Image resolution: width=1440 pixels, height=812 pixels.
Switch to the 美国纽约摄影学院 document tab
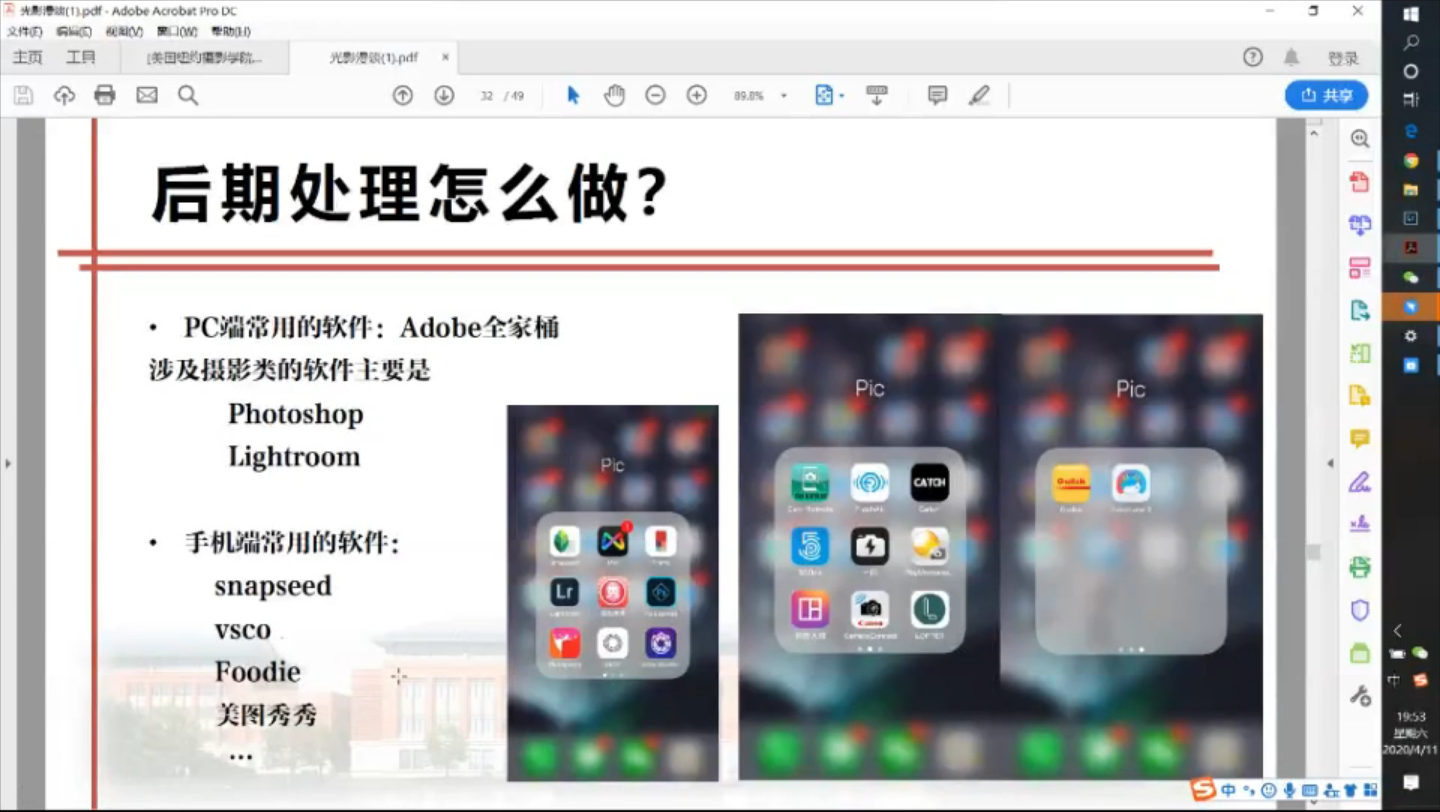(x=204, y=58)
